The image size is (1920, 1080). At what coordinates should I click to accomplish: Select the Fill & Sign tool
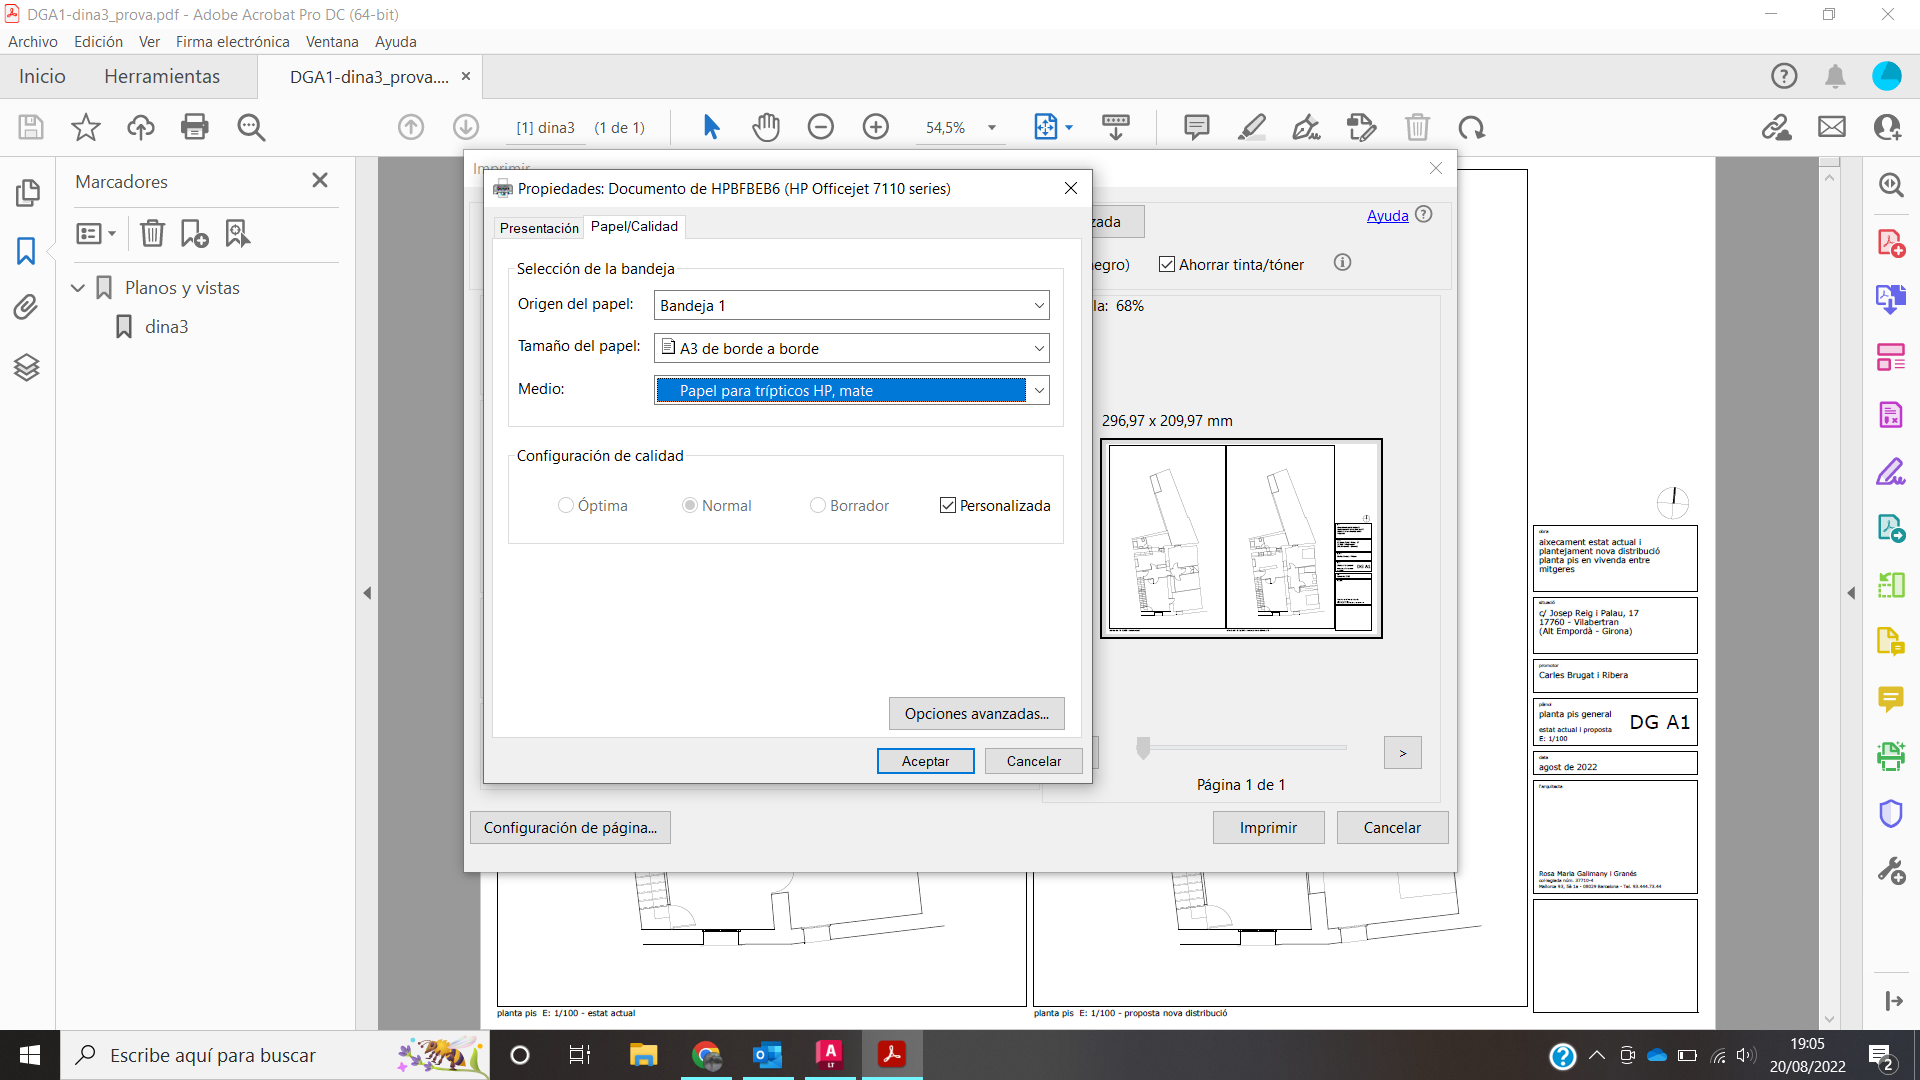point(1890,472)
